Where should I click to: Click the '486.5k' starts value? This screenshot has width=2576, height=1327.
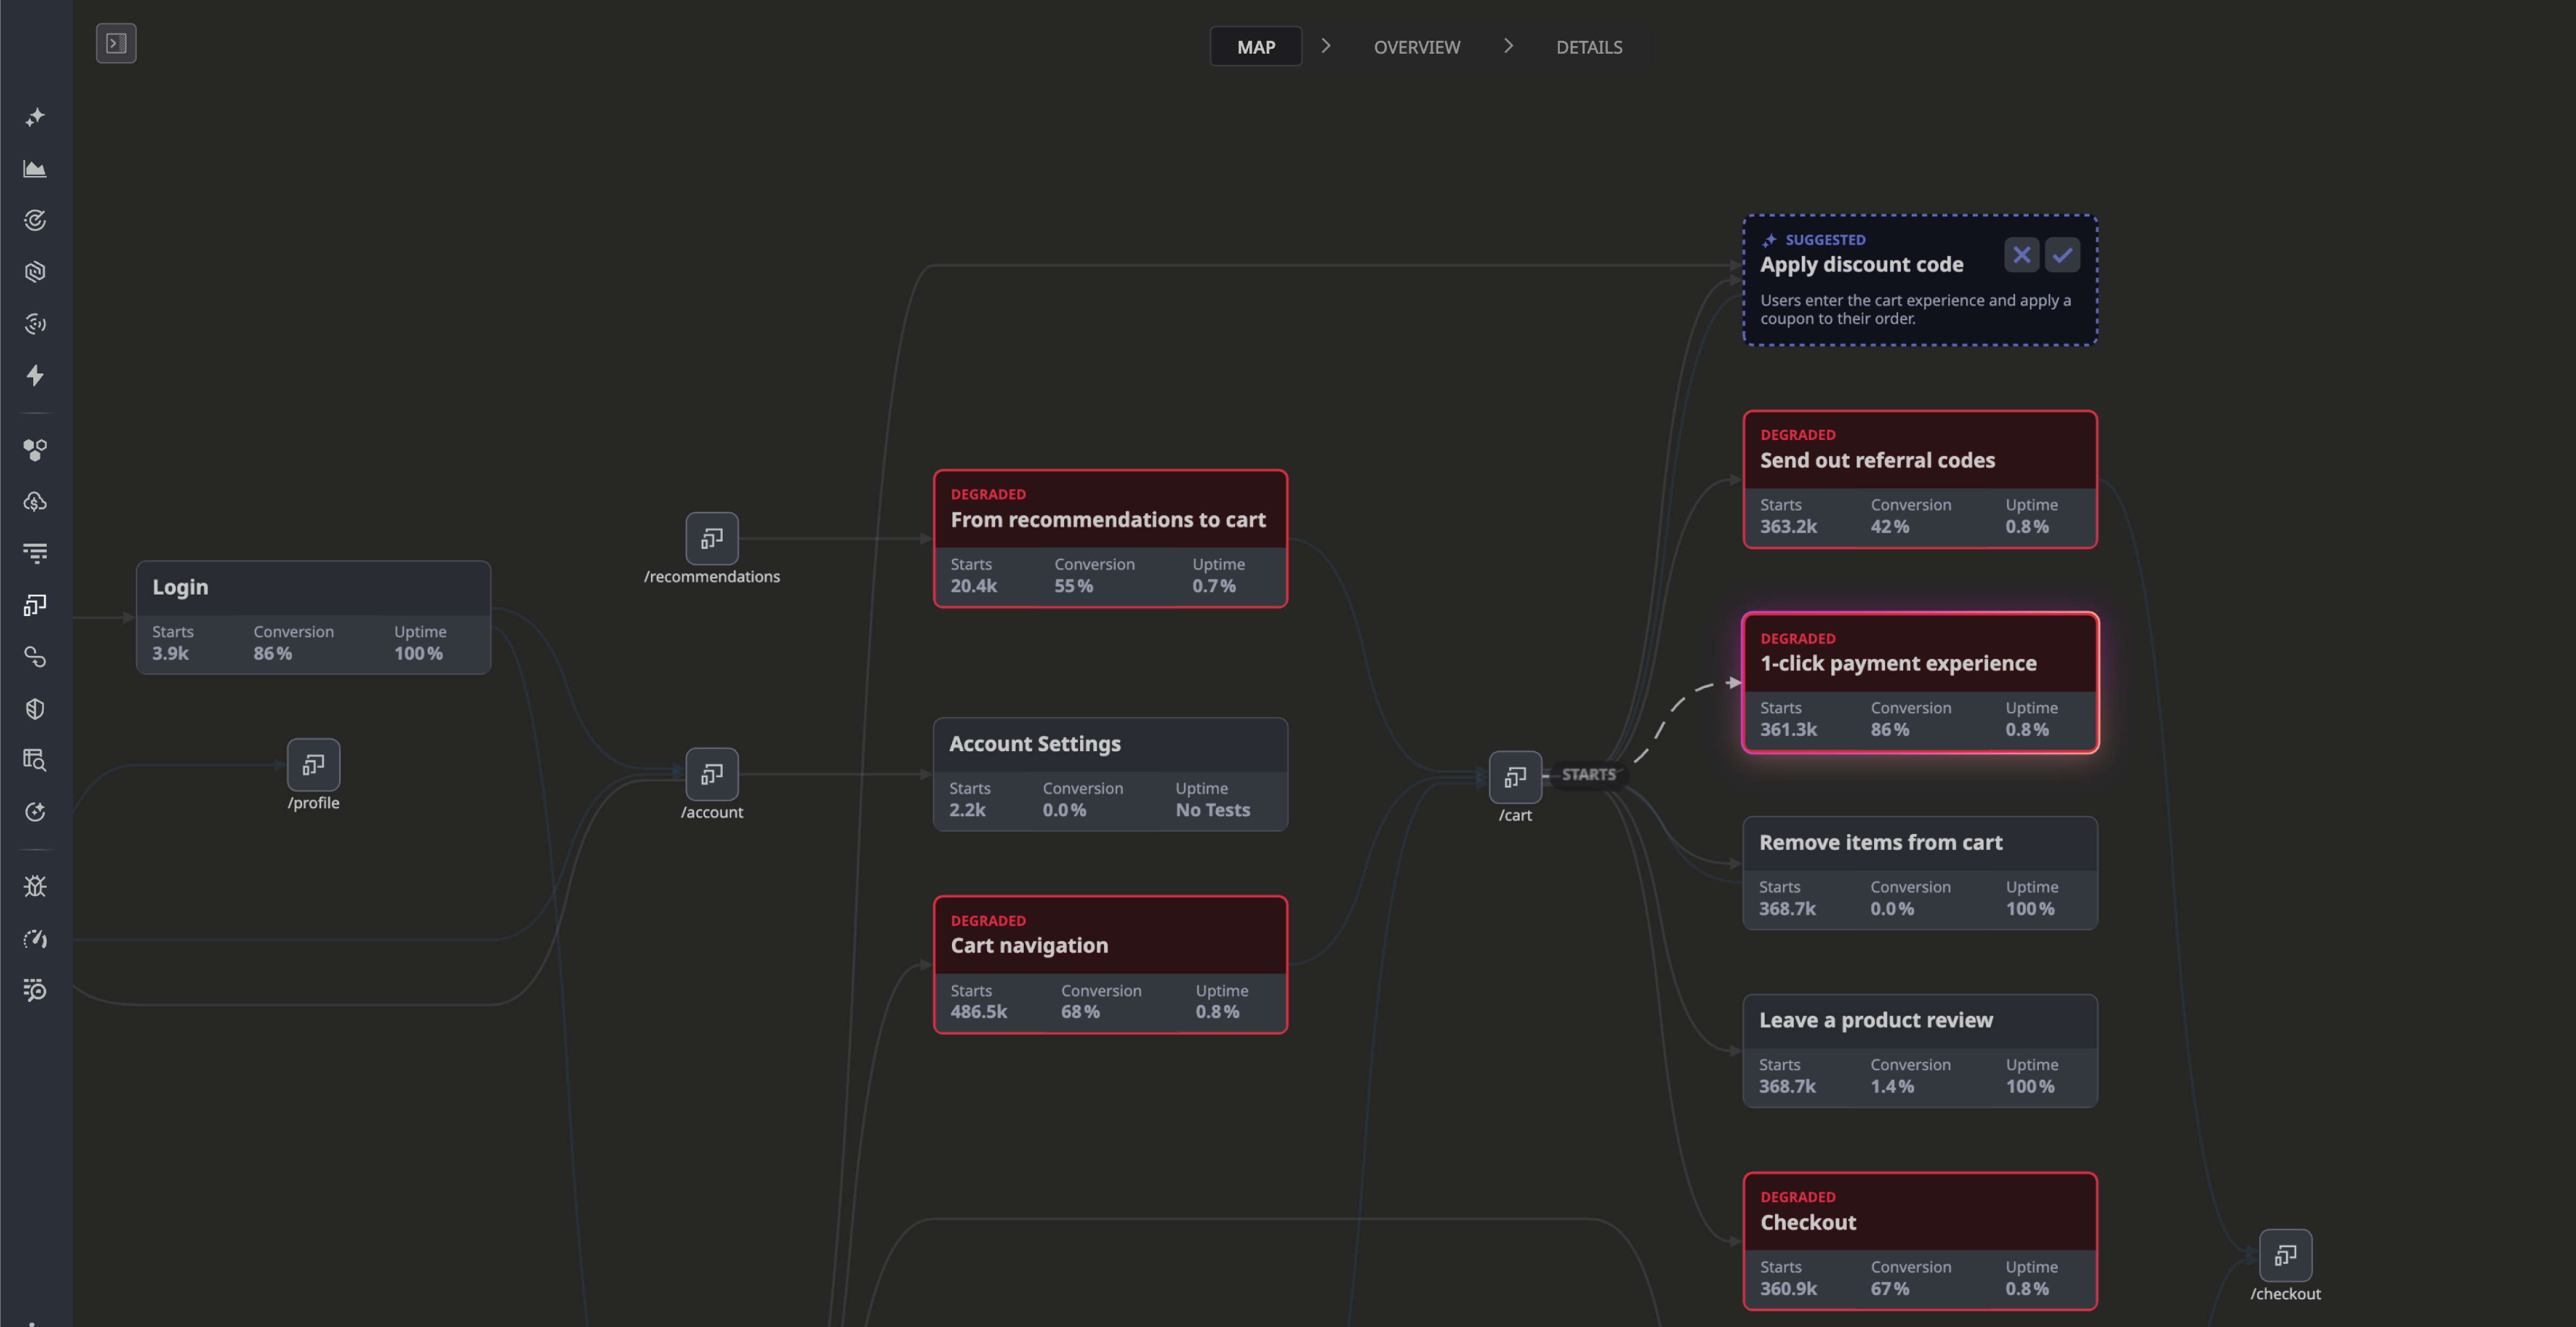978,1011
